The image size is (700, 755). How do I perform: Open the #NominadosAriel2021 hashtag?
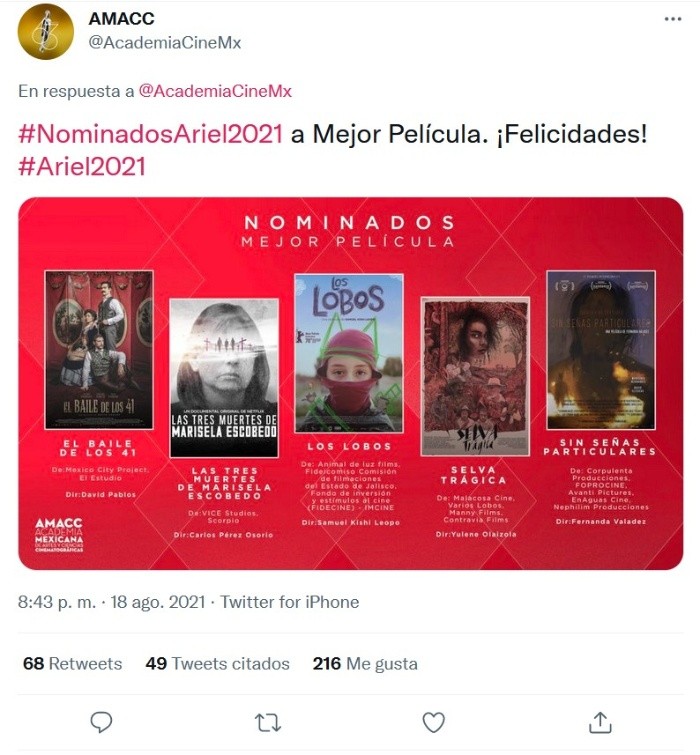click(x=150, y=134)
